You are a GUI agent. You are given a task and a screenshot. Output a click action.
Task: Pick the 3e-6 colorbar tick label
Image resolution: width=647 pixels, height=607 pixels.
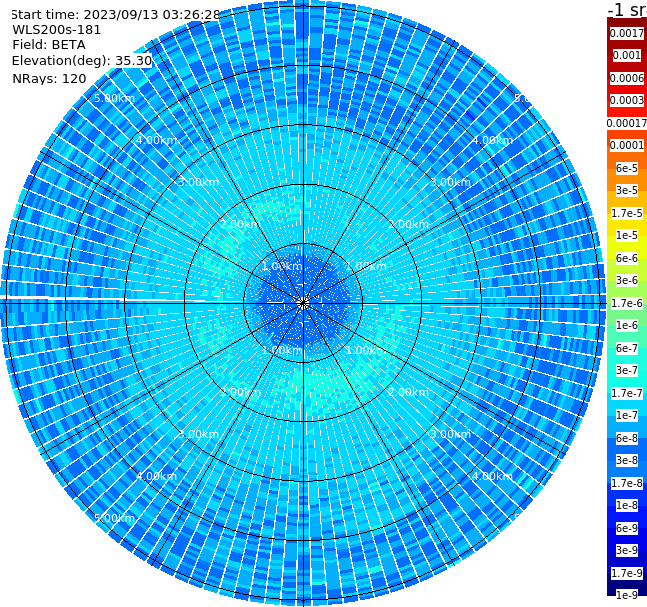pyautogui.click(x=627, y=280)
